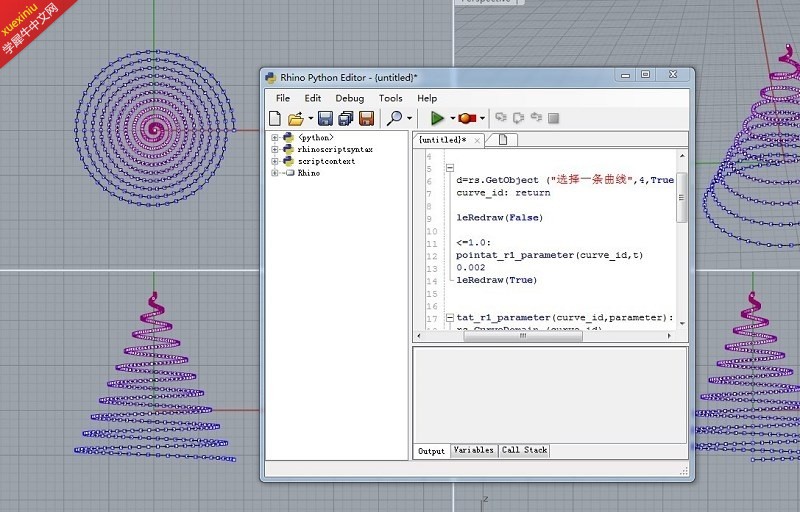This screenshot has width=800, height=512.
Task: Click the scroll right arrow of code editor
Action: [669, 336]
